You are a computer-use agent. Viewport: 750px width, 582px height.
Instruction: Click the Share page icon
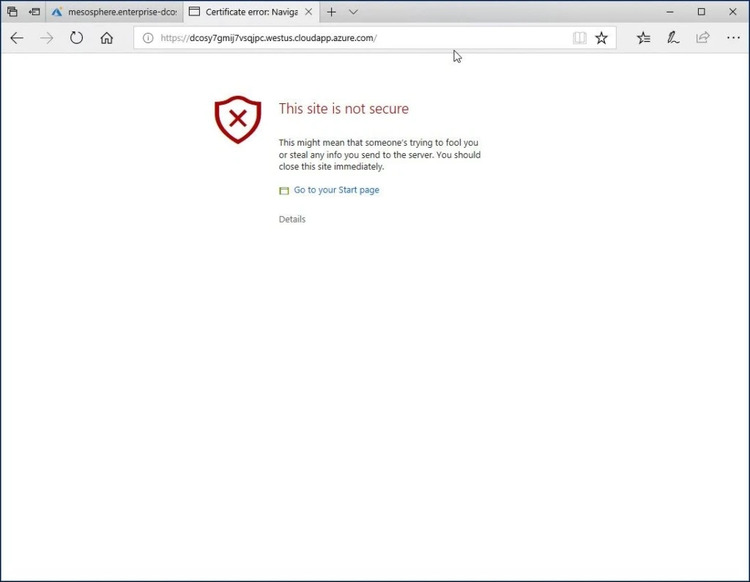click(703, 38)
